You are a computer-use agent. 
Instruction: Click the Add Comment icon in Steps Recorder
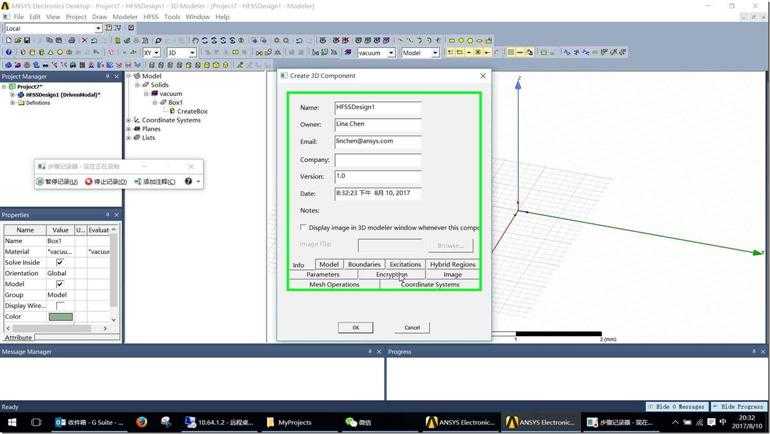138,182
